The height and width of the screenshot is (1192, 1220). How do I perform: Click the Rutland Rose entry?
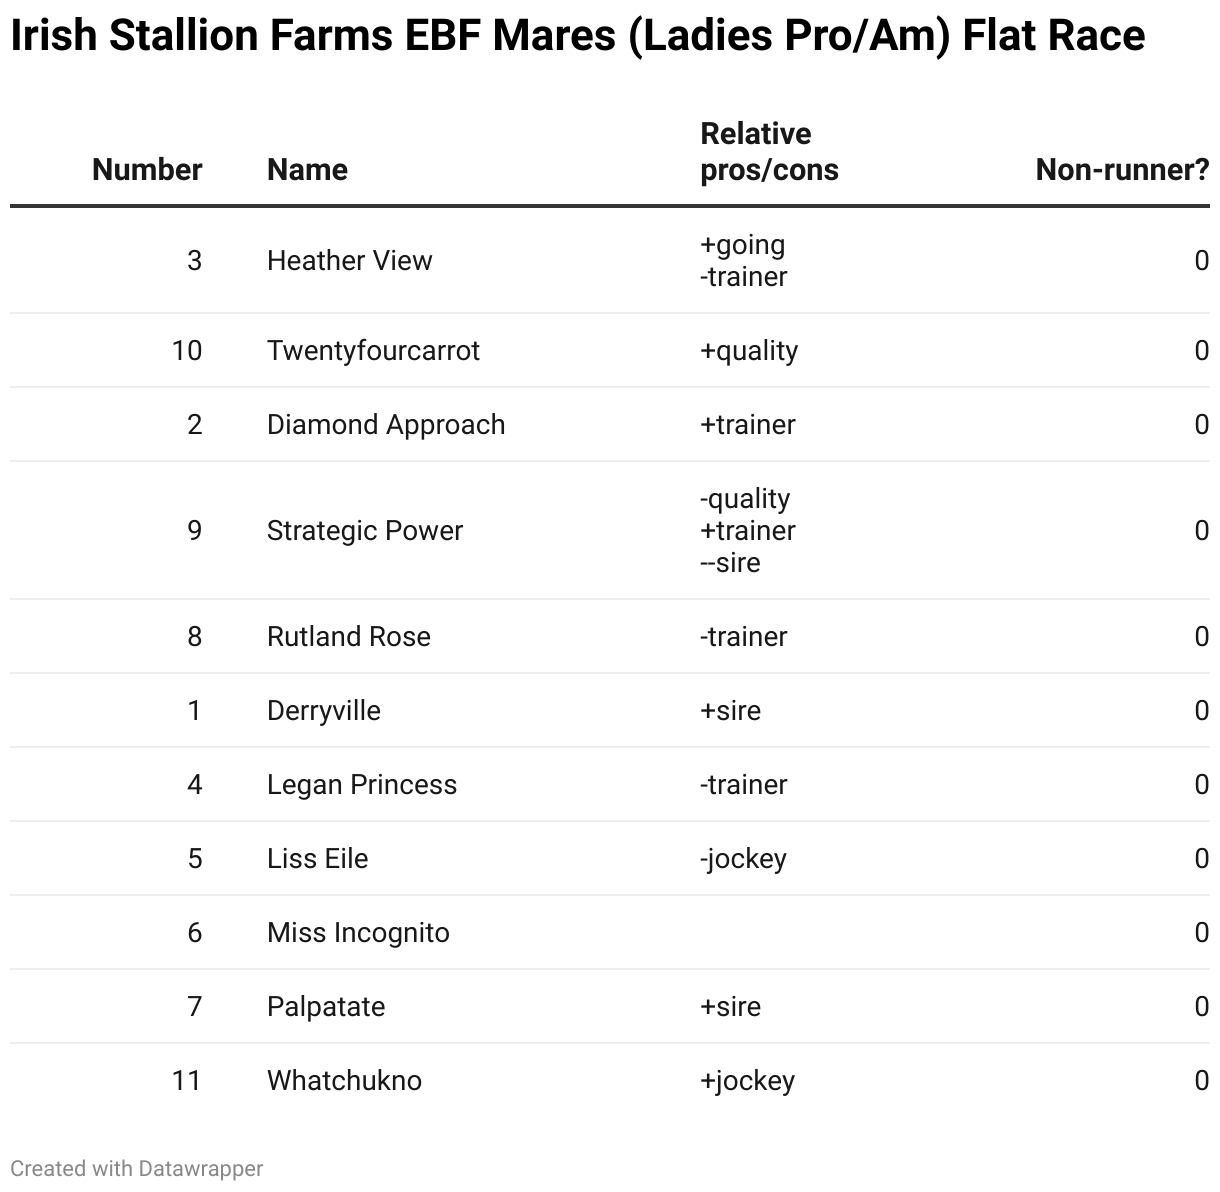(x=348, y=637)
